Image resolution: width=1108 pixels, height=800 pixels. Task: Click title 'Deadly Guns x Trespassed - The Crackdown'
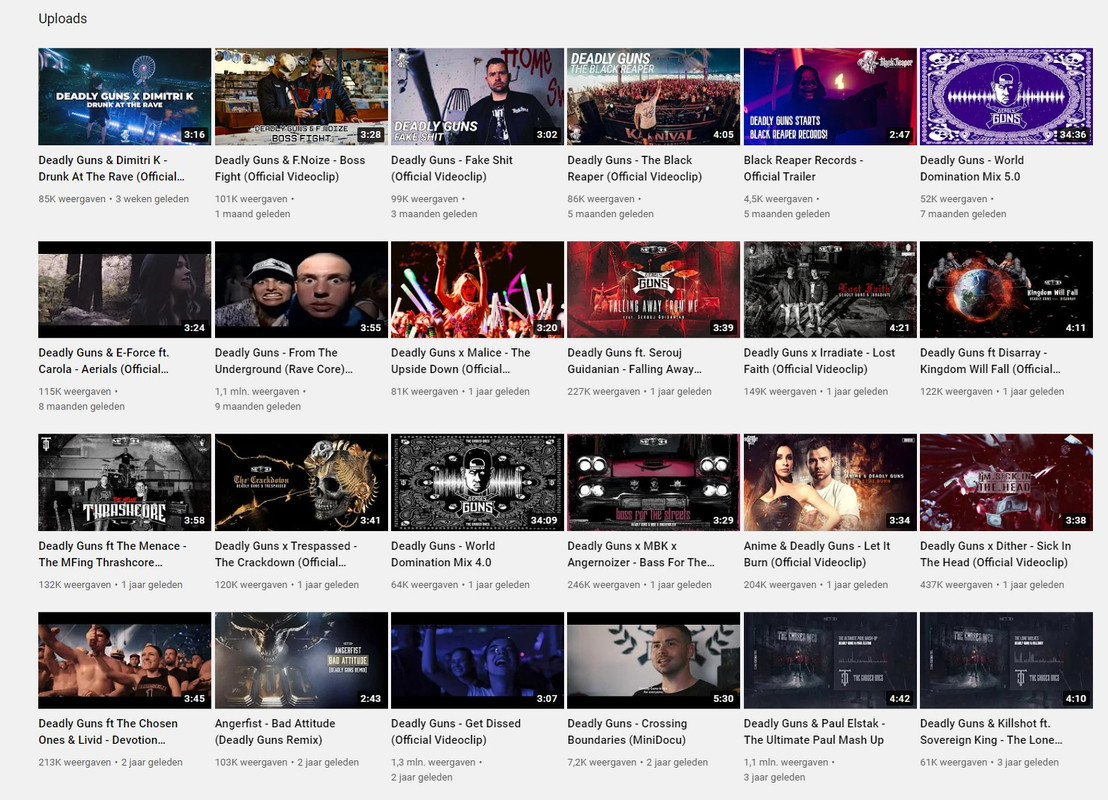click(x=286, y=554)
